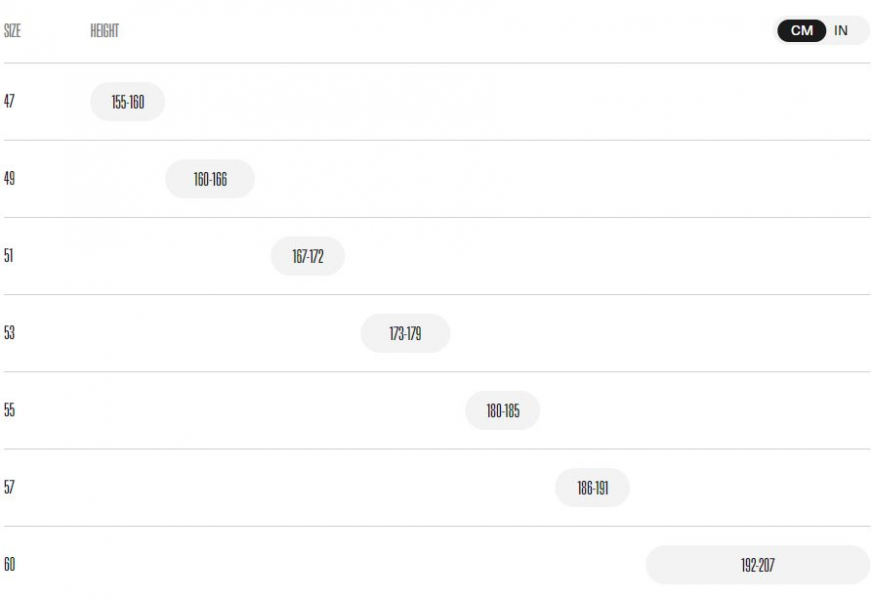Screen dimensions: 872x600
Task: Click the HEIGHT column header
Action: point(105,31)
